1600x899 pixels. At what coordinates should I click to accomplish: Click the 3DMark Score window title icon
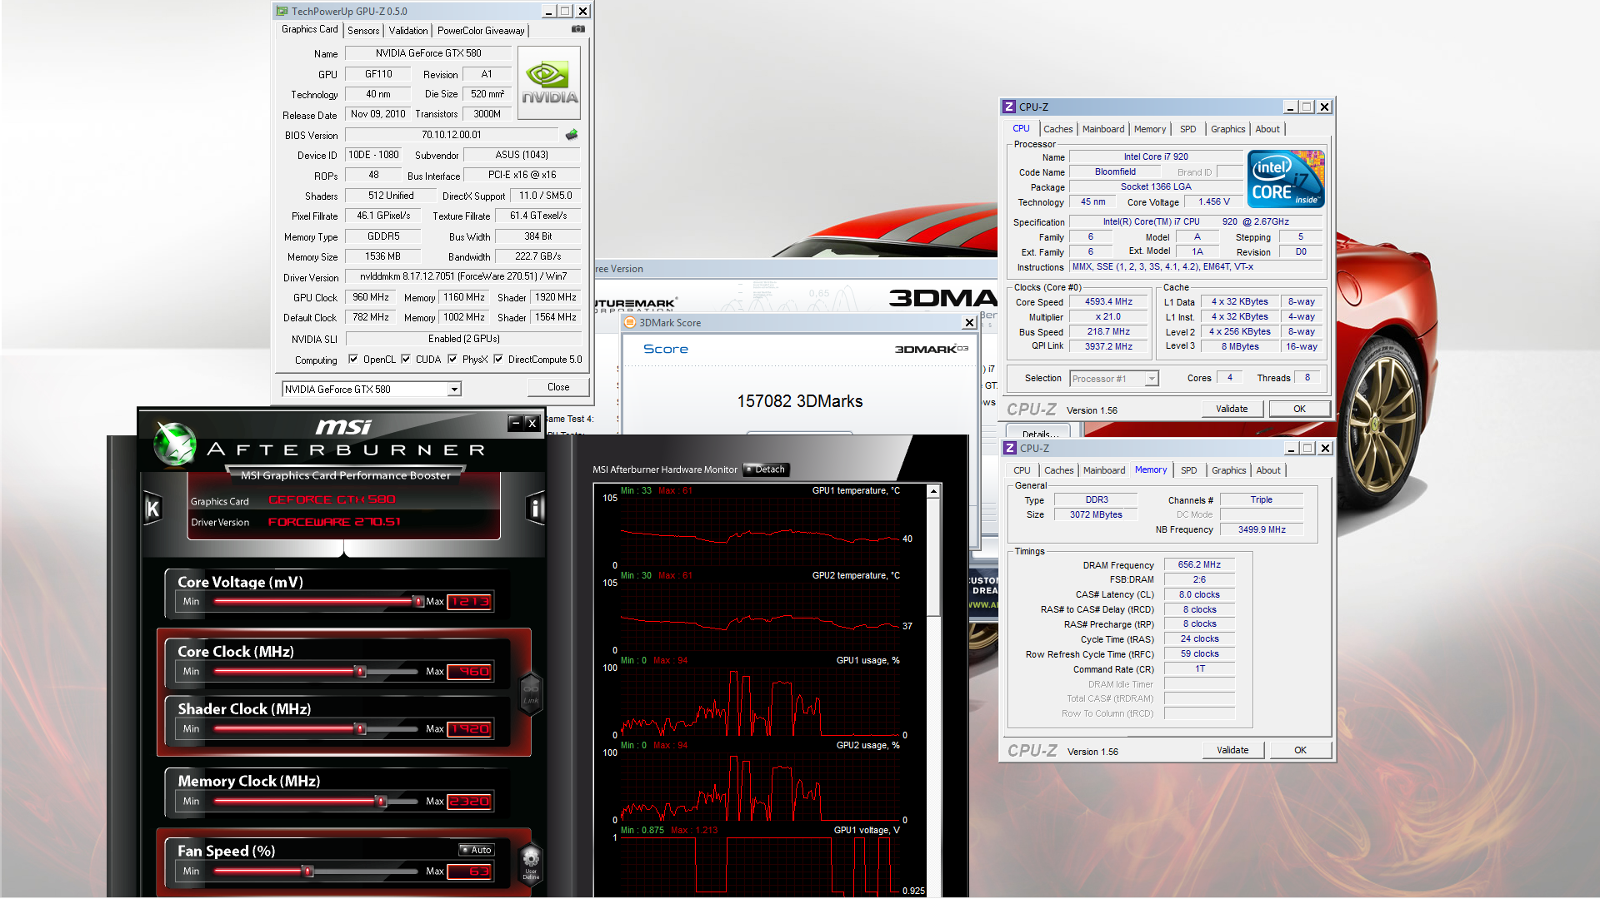(x=630, y=323)
